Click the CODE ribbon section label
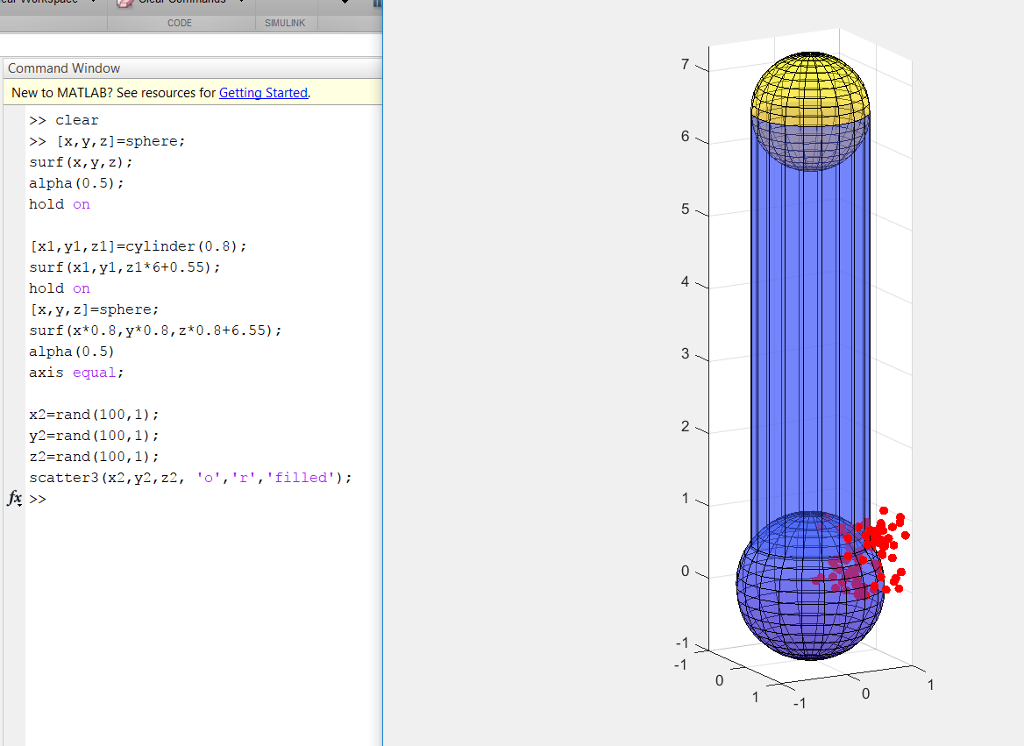The height and width of the screenshot is (746, 1024). click(181, 22)
